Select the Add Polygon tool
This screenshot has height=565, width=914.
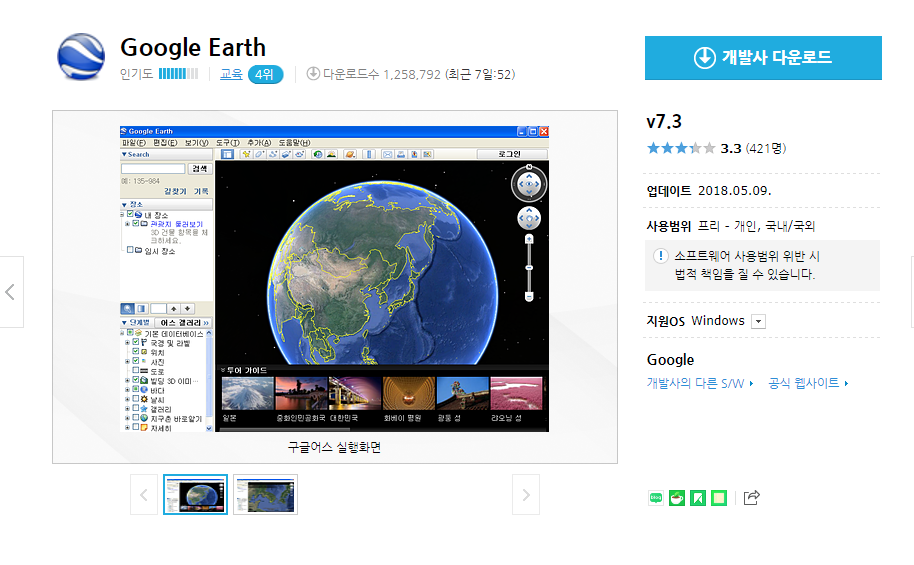(259, 154)
